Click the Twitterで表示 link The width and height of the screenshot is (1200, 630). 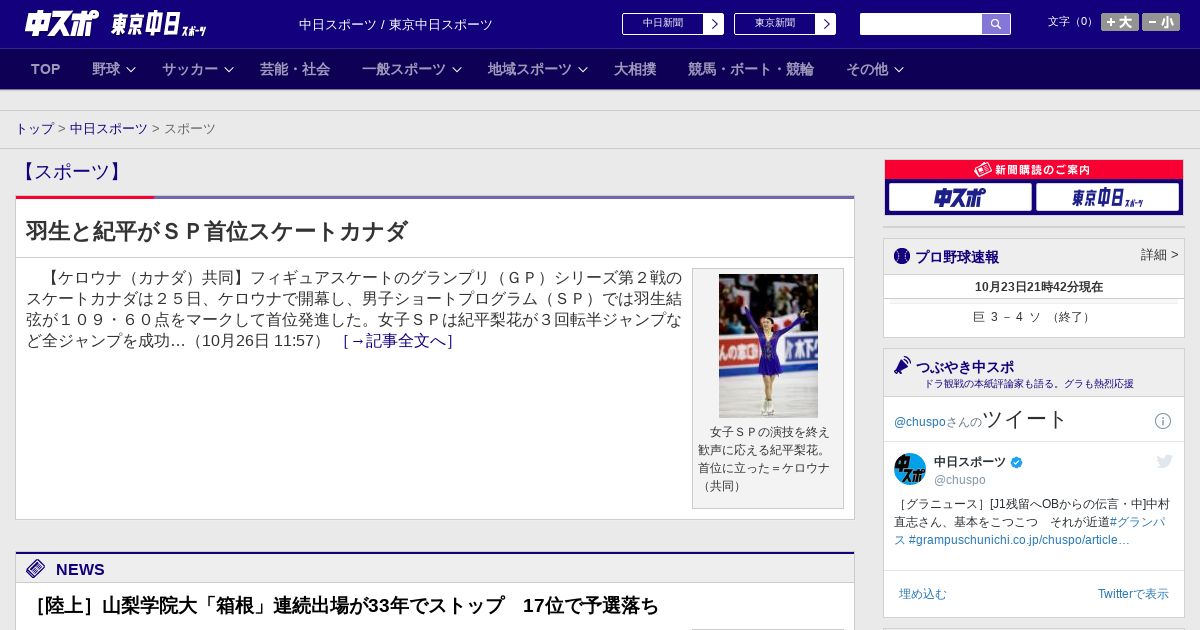tap(1133, 594)
